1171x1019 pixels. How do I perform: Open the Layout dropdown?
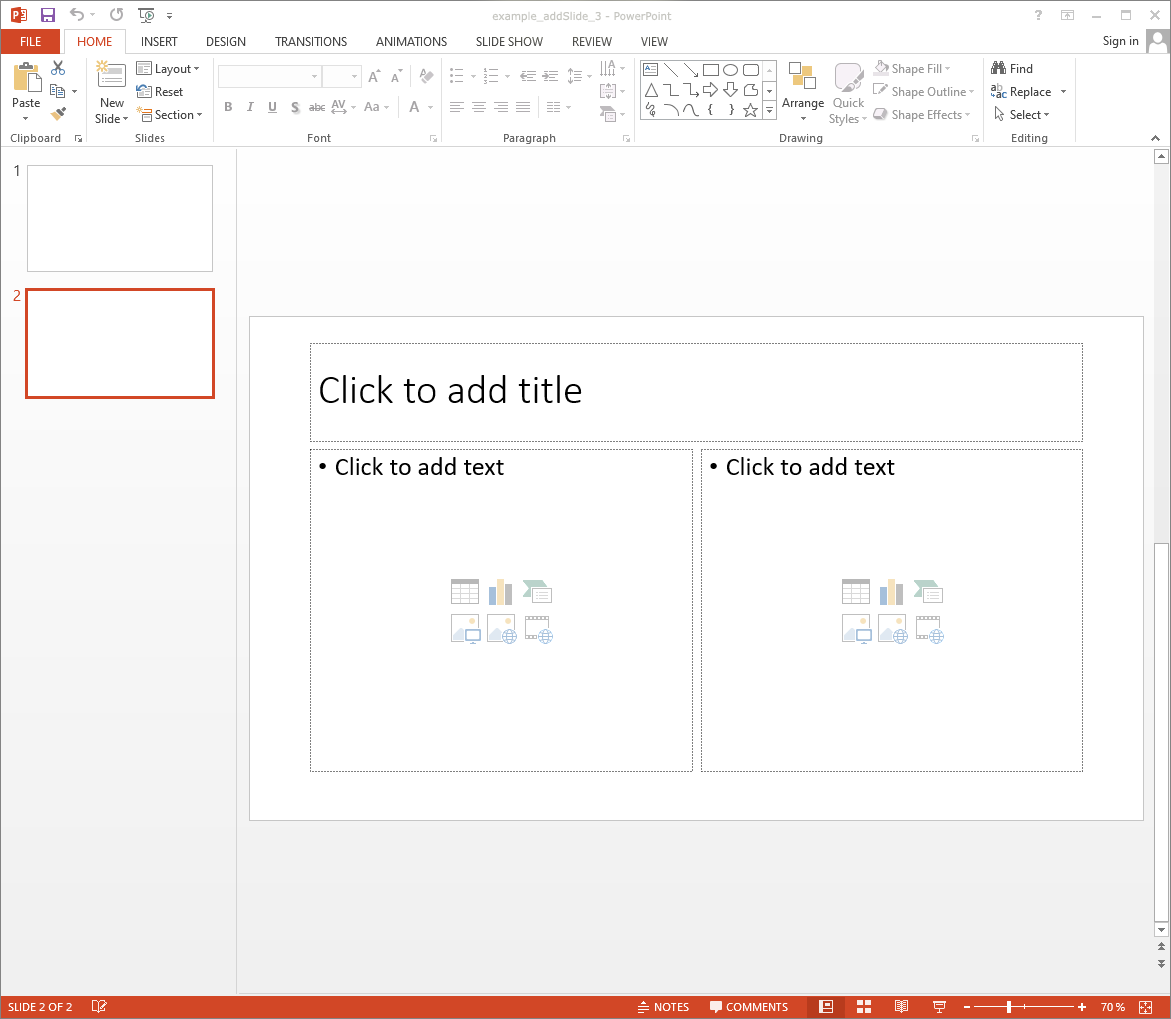pyautogui.click(x=168, y=69)
